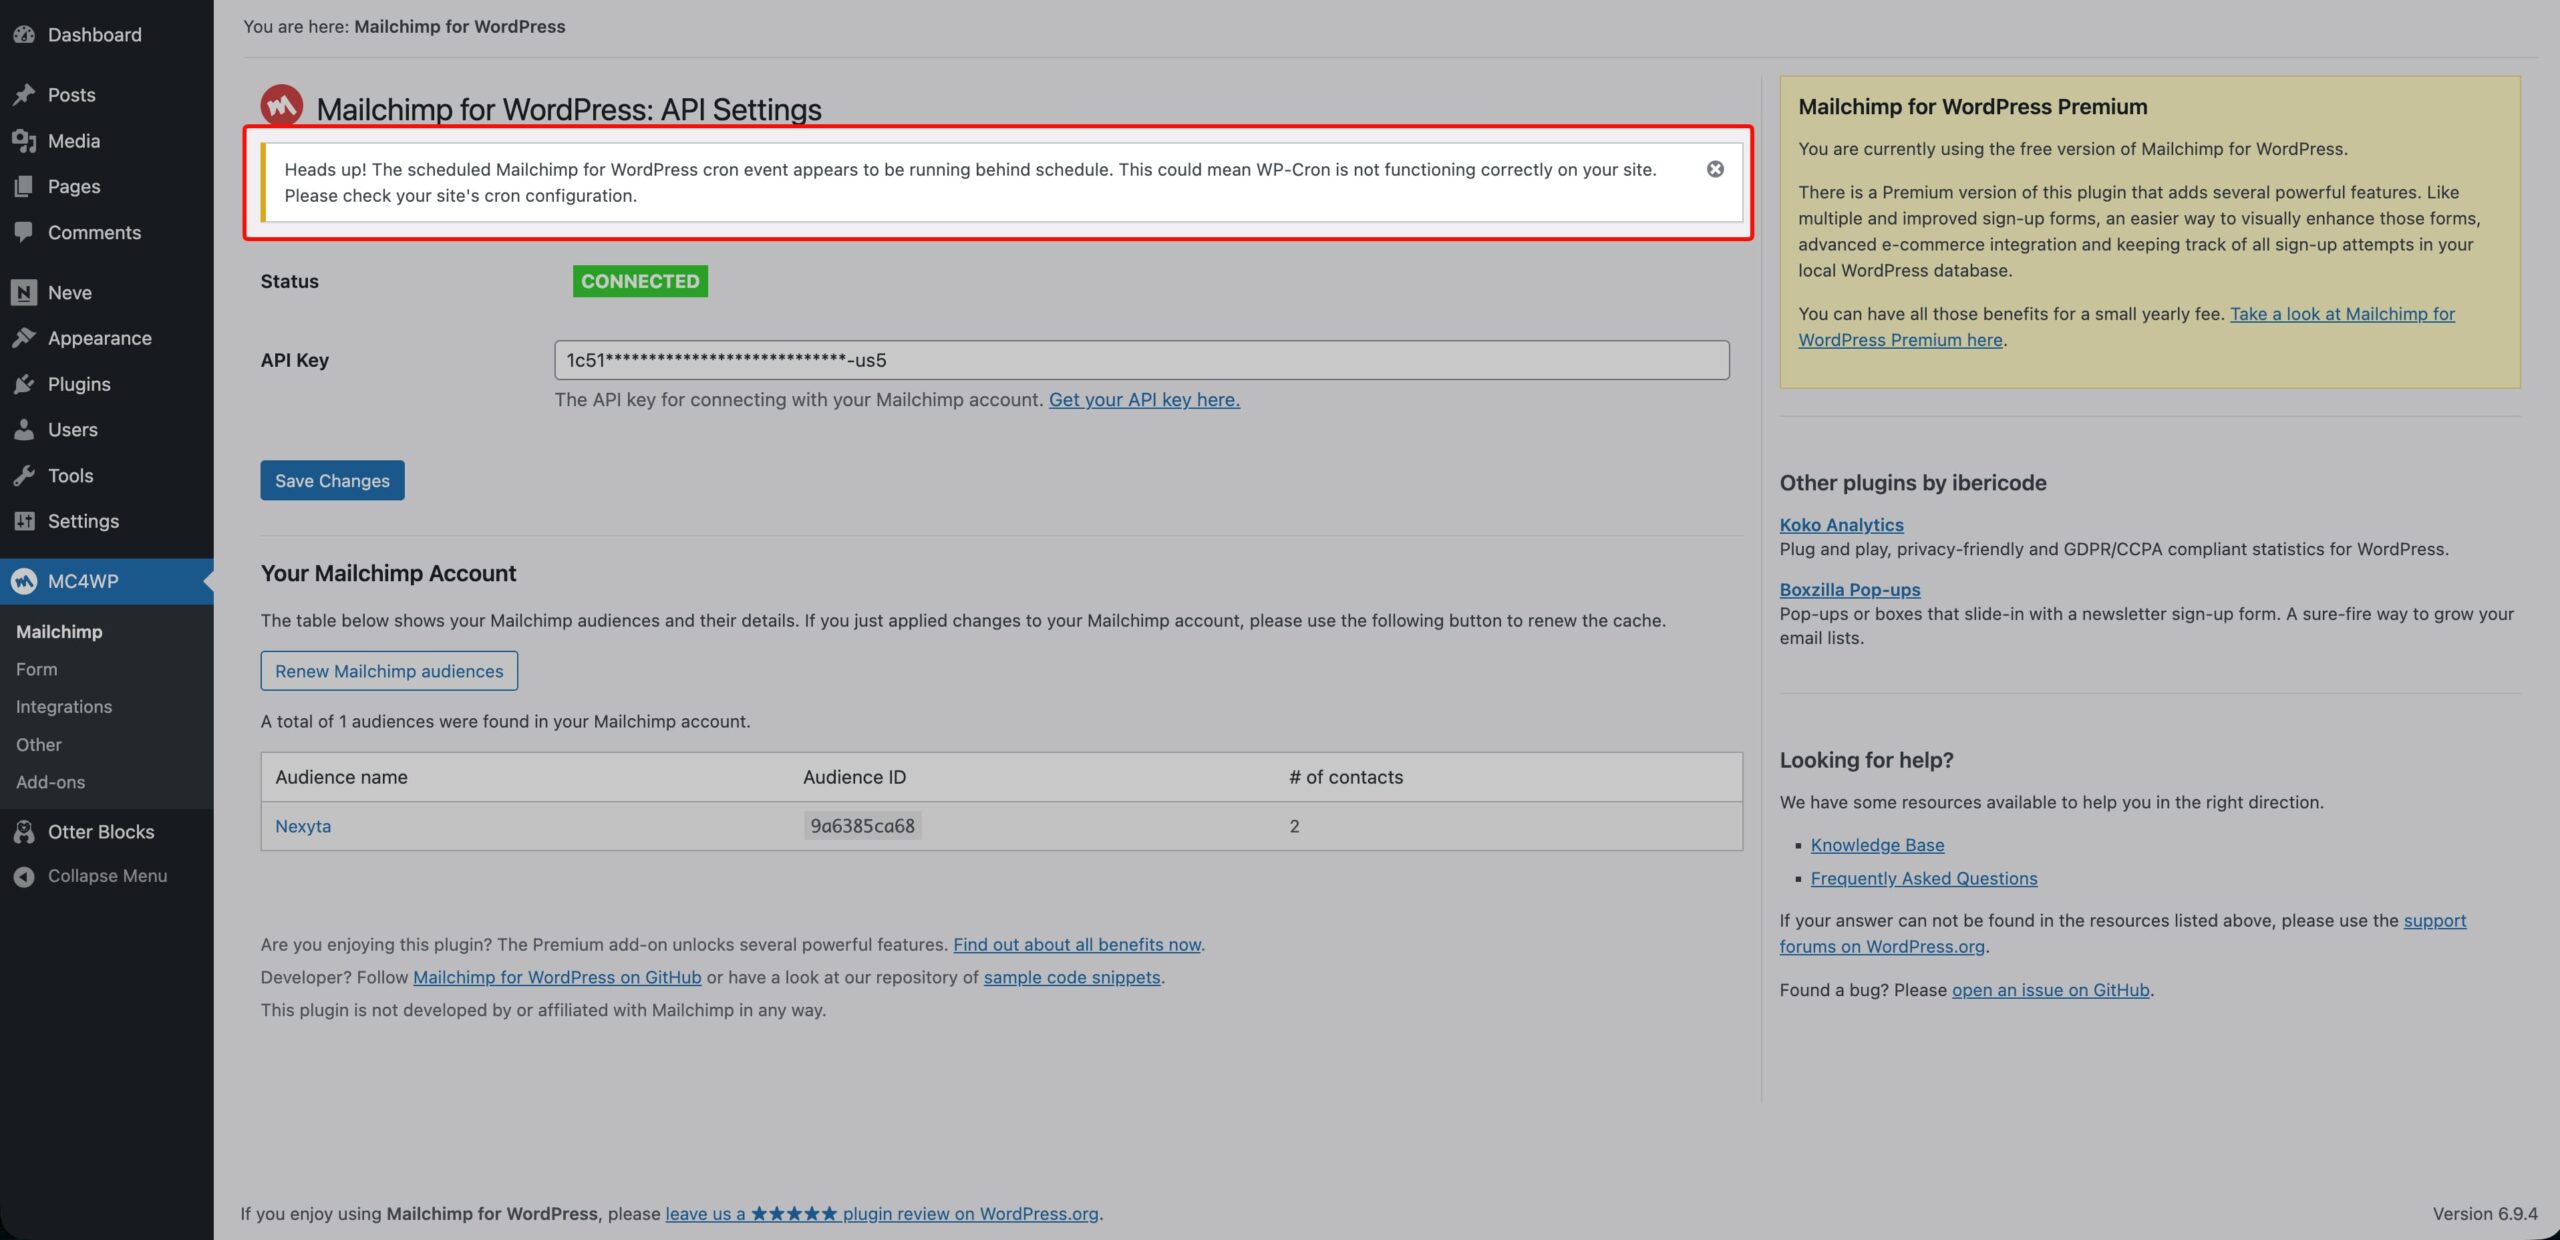Open the Nexyta audience link
The height and width of the screenshot is (1240, 2560).
click(x=303, y=826)
